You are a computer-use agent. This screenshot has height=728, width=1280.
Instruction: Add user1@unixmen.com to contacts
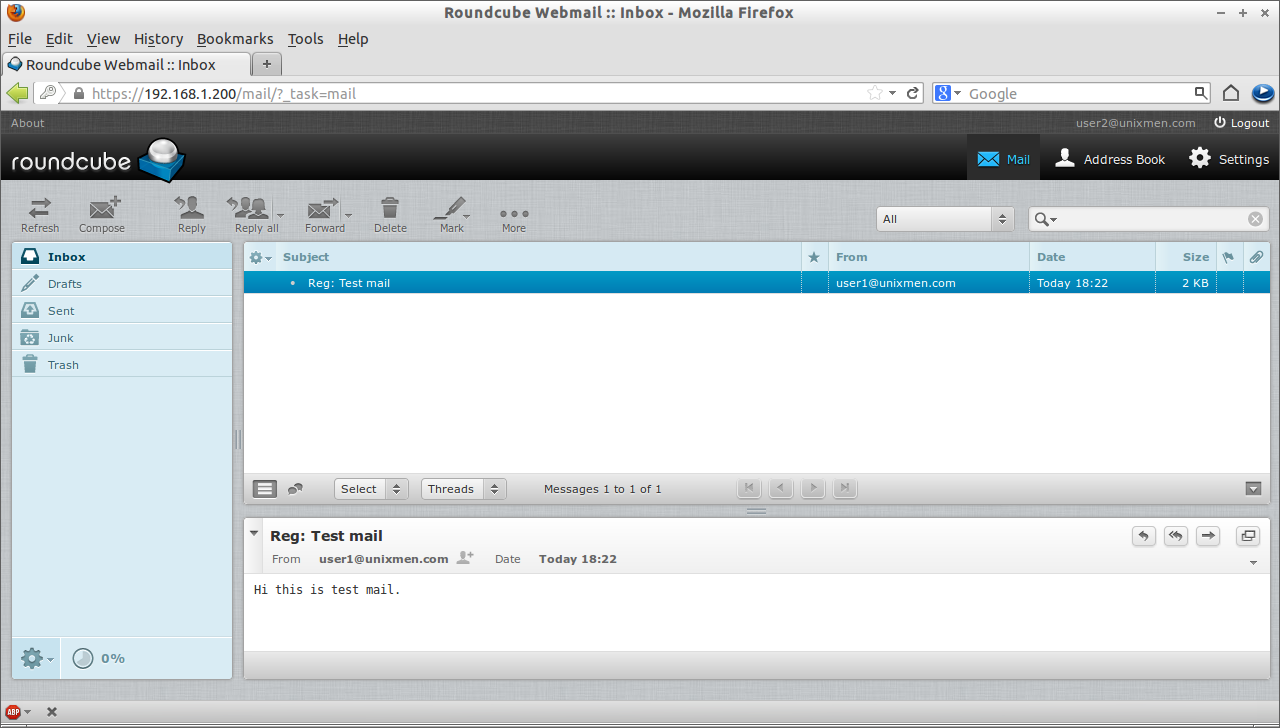click(465, 558)
